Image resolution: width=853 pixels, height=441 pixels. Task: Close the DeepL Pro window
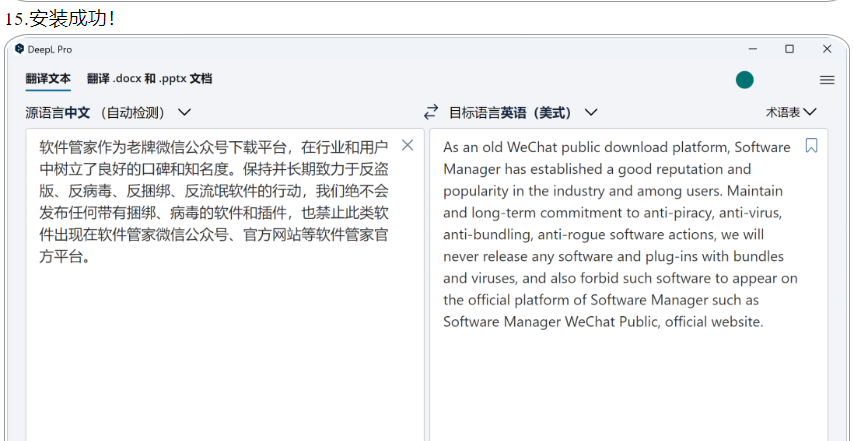[x=827, y=49]
